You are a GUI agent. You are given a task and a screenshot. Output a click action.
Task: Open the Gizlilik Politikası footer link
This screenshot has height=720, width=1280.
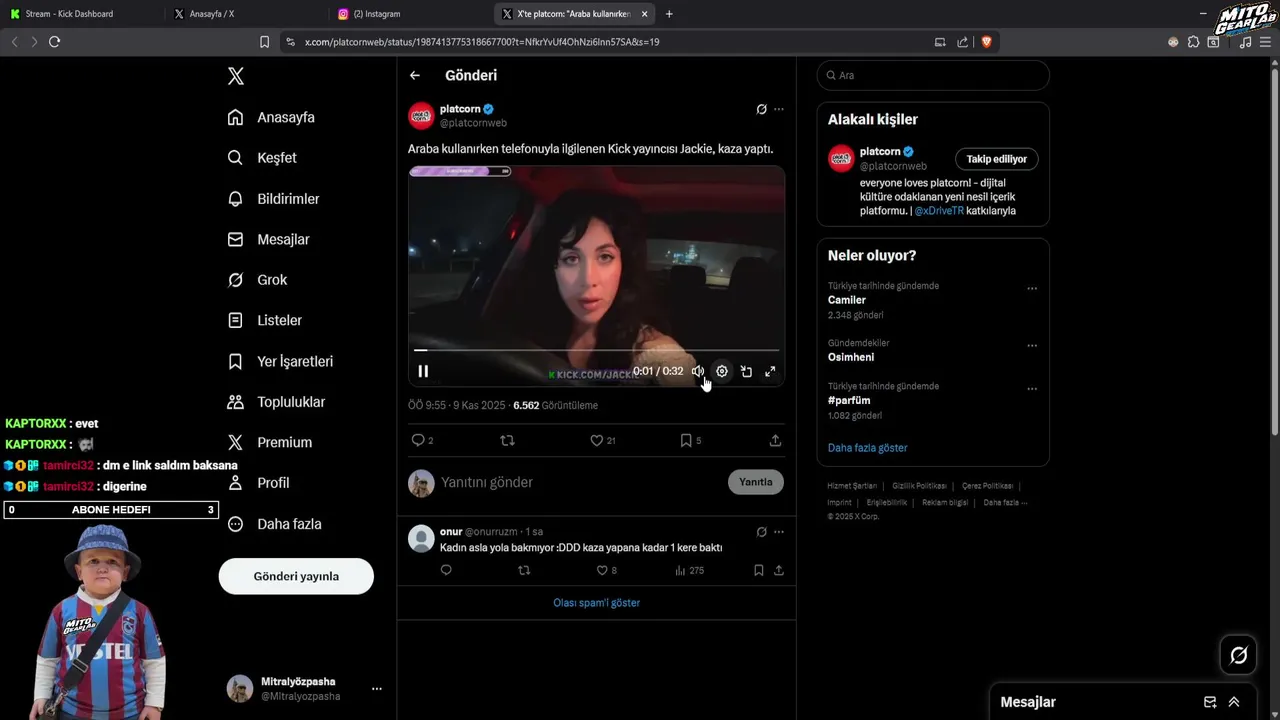[x=919, y=486]
